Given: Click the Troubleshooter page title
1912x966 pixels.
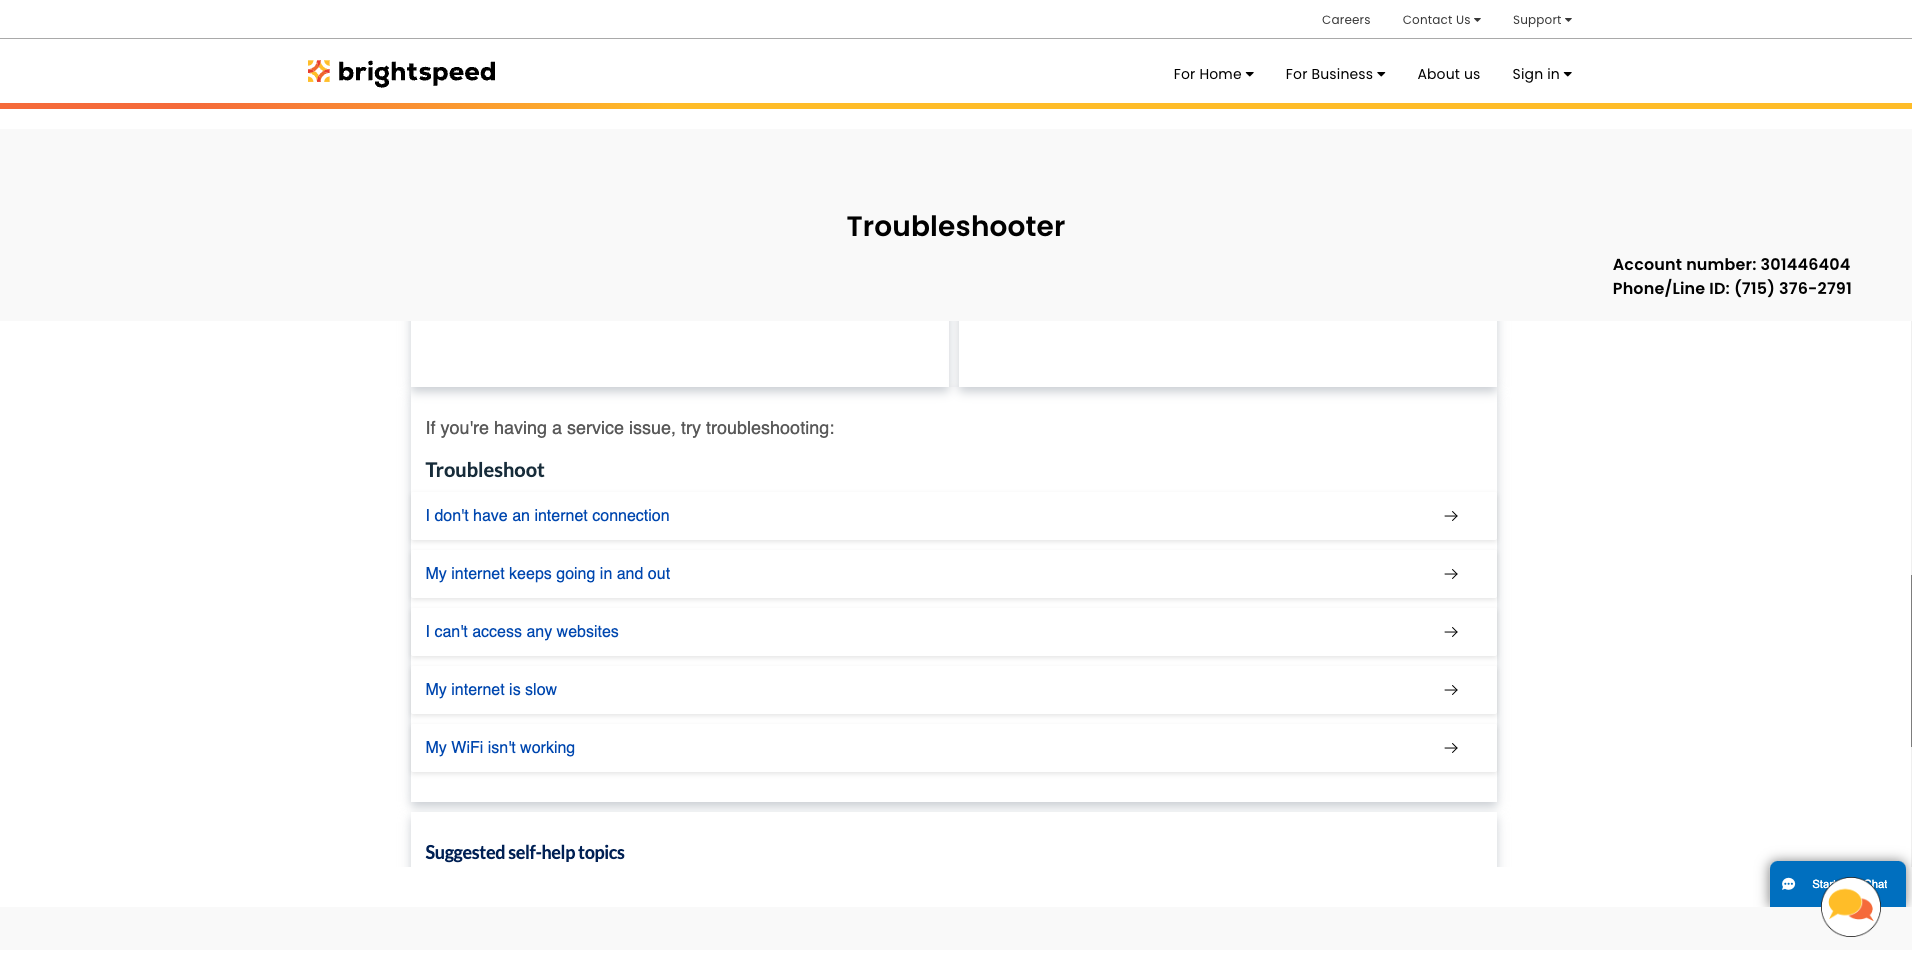Looking at the screenshot, I should (956, 226).
